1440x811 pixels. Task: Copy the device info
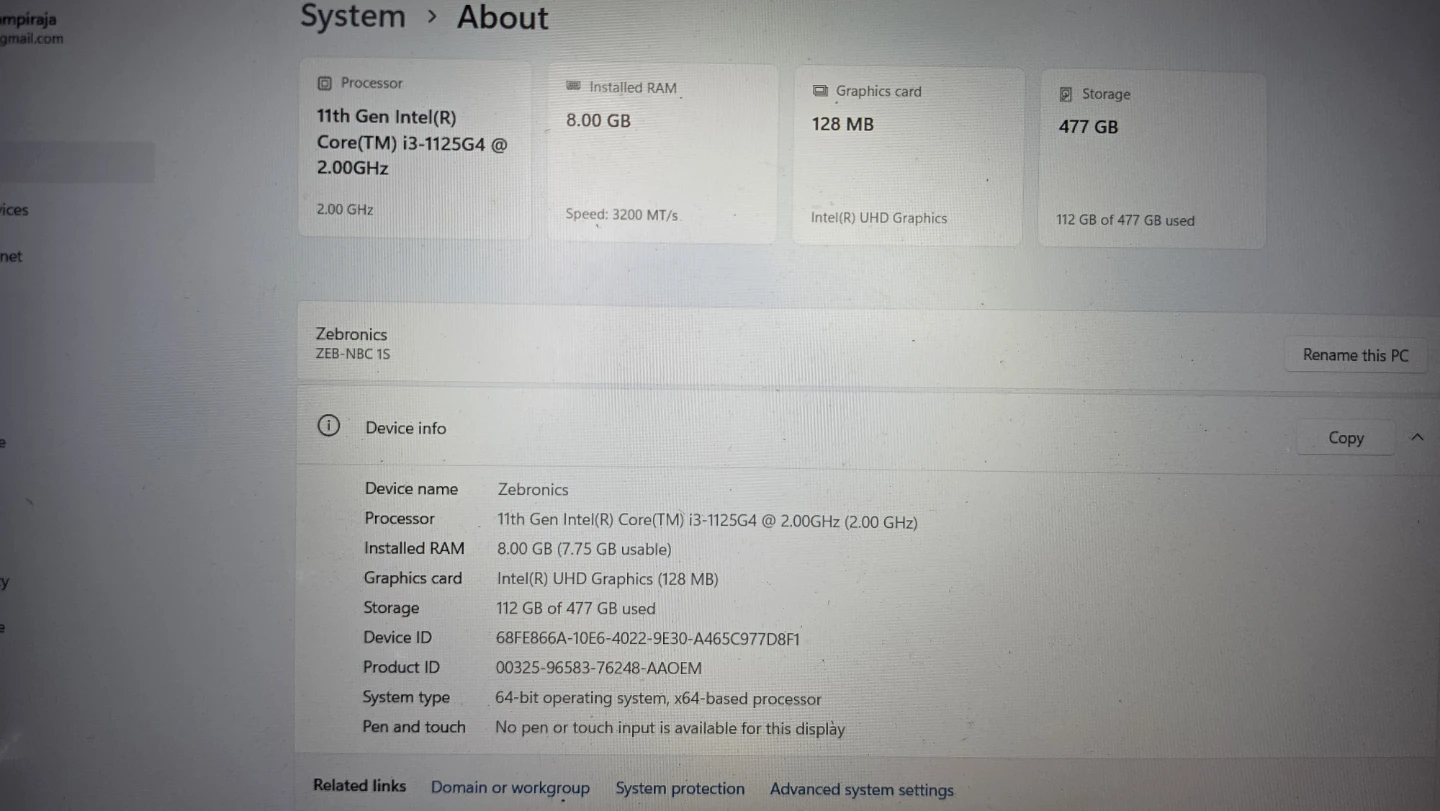1345,438
